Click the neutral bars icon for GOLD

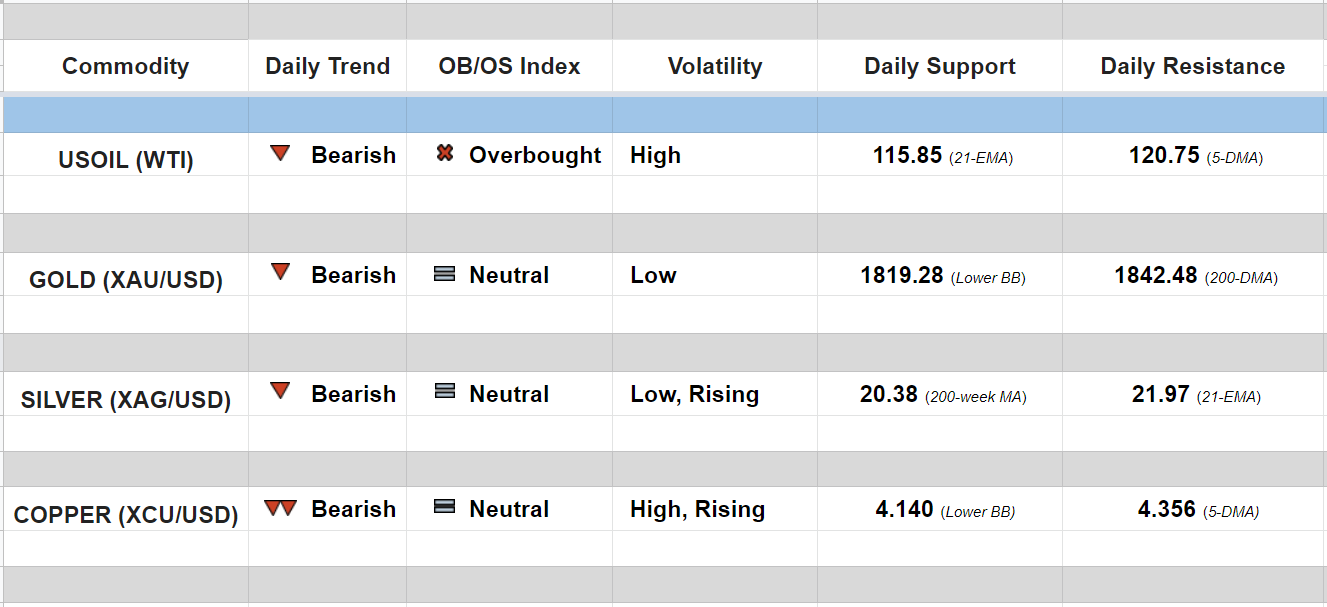tap(445, 274)
